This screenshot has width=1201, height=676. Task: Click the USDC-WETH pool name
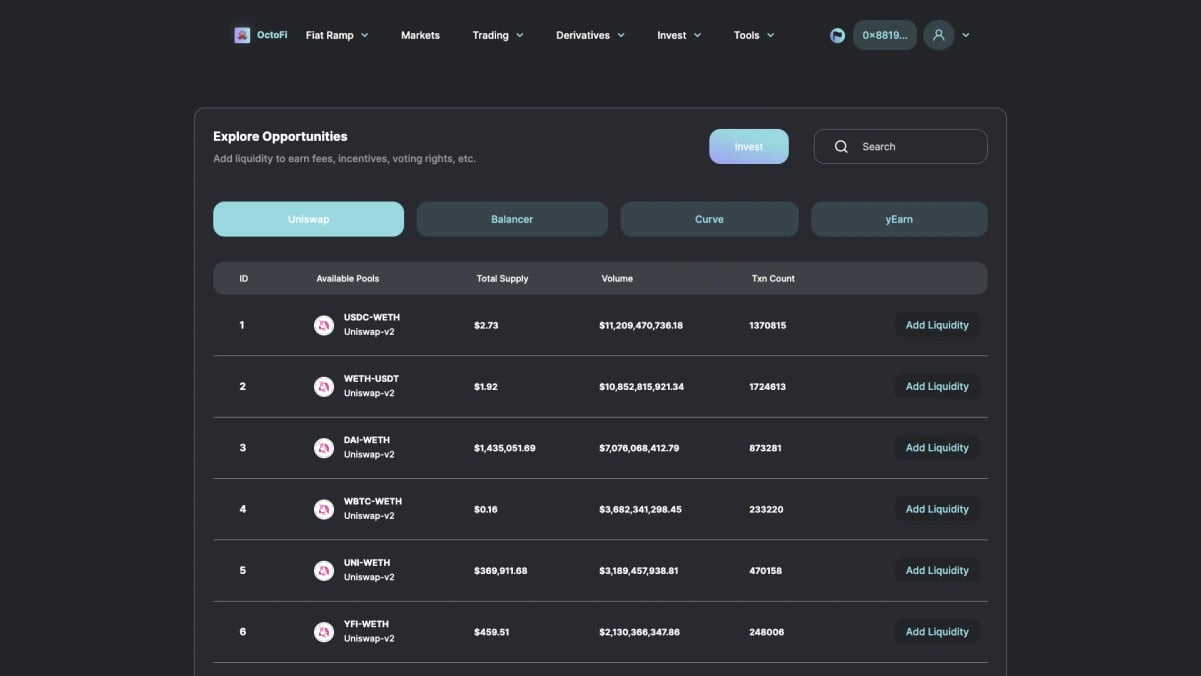point(372,317)
